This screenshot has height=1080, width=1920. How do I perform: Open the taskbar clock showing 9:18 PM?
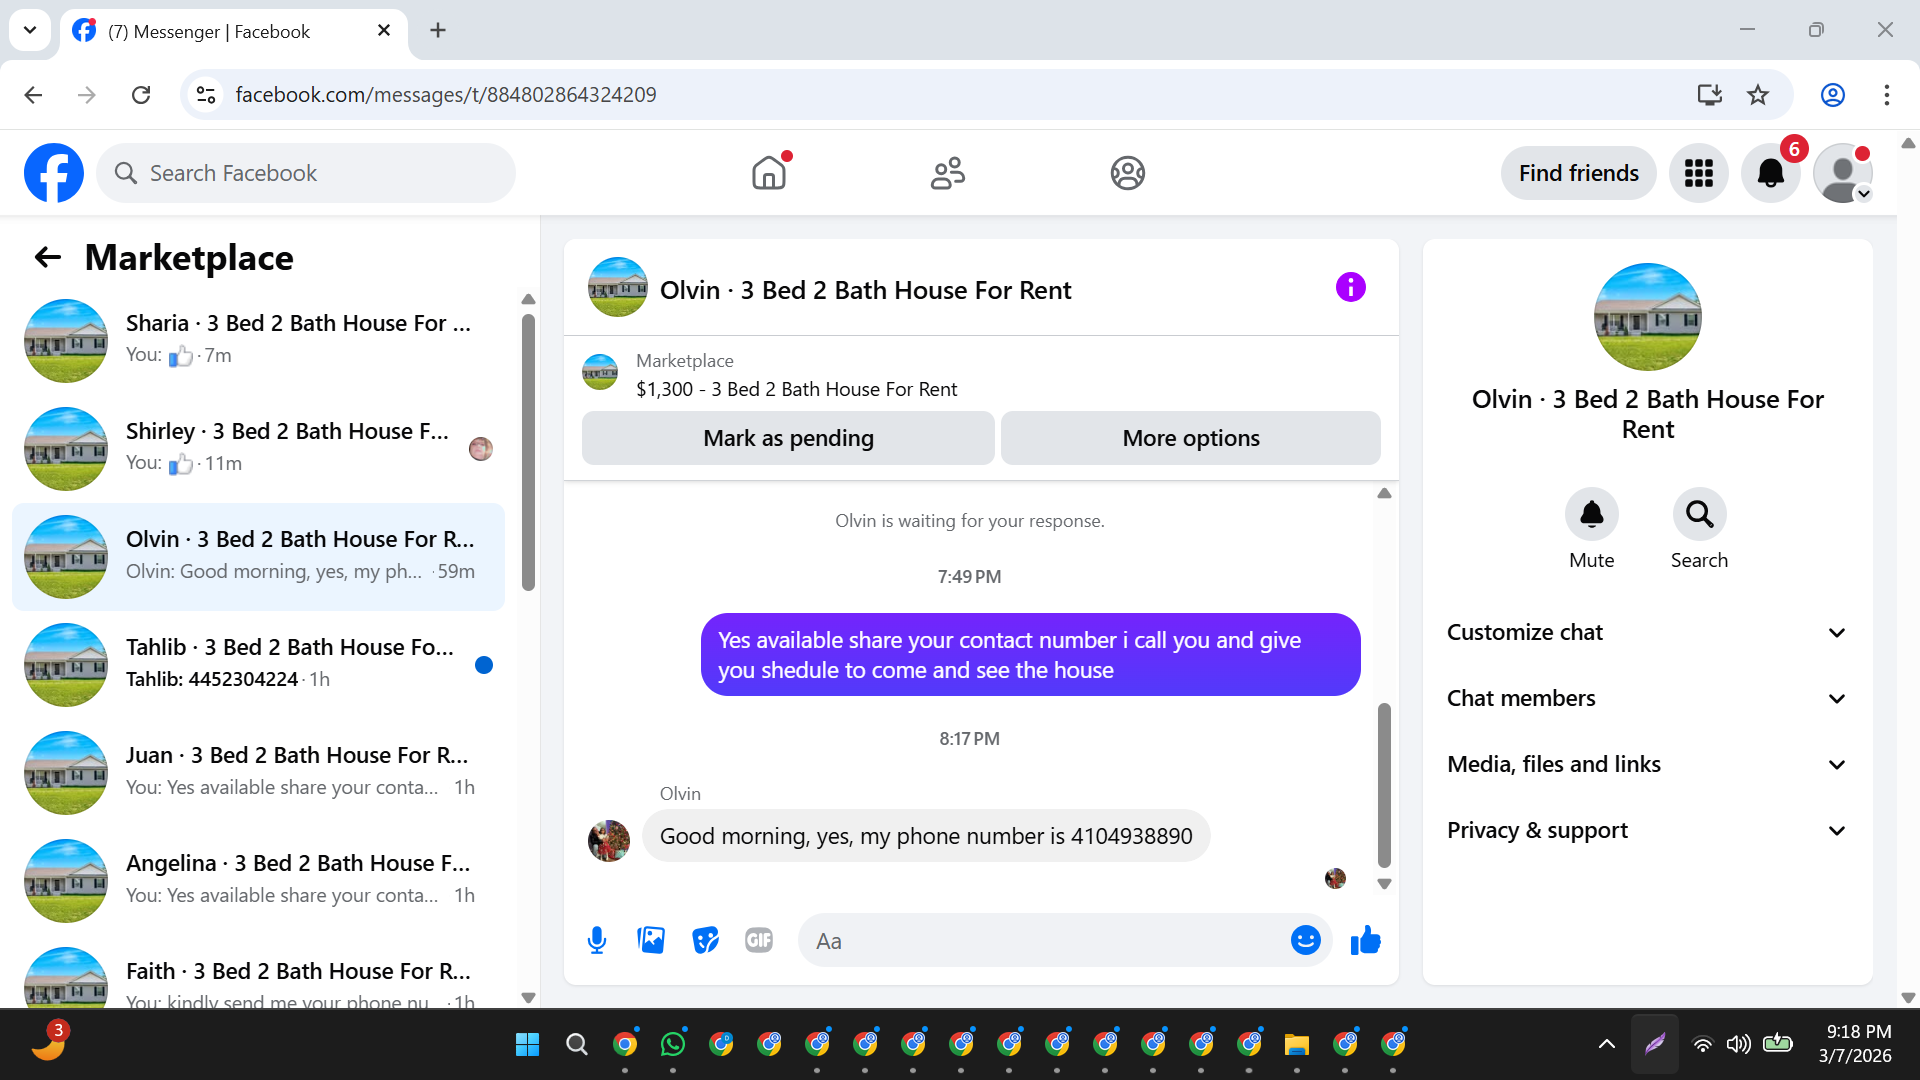(1855, 1044)
